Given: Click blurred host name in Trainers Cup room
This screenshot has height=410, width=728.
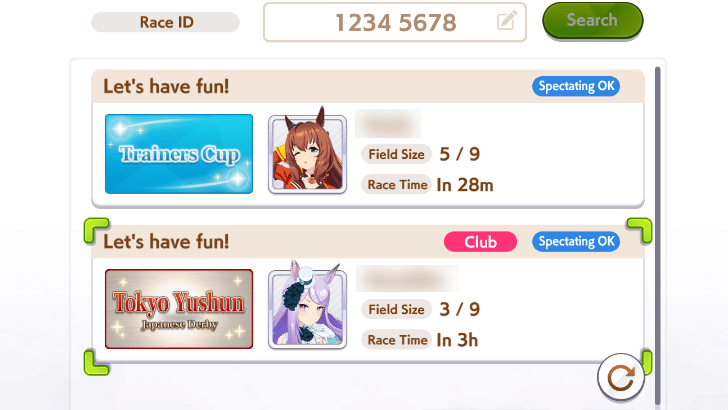Looking at the screenshot, I should click(x=389, y=124).
